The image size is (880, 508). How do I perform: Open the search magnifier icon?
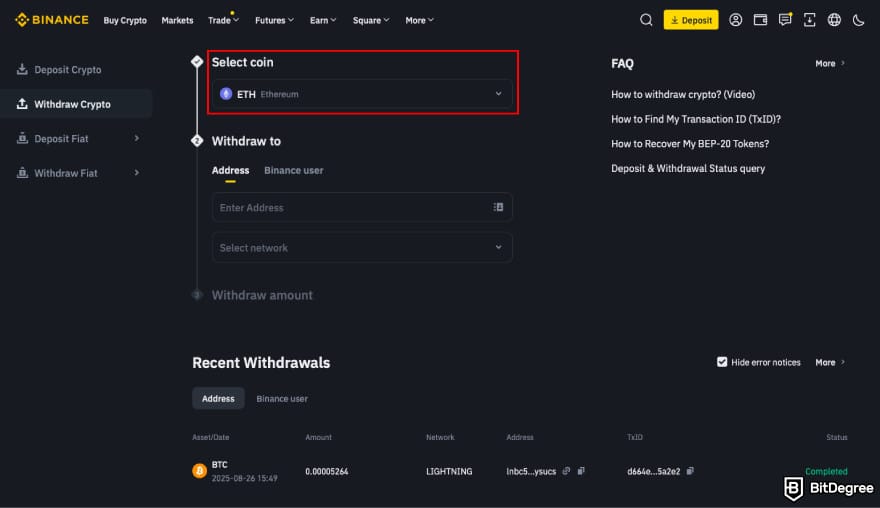646,20
